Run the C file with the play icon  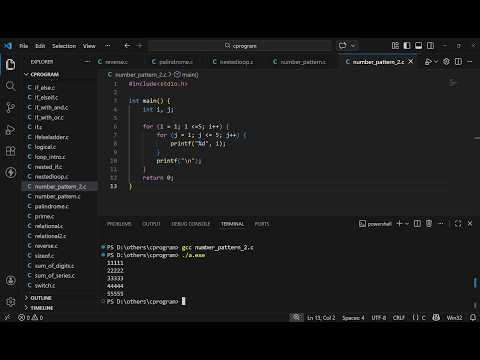[x=428, y=62]
